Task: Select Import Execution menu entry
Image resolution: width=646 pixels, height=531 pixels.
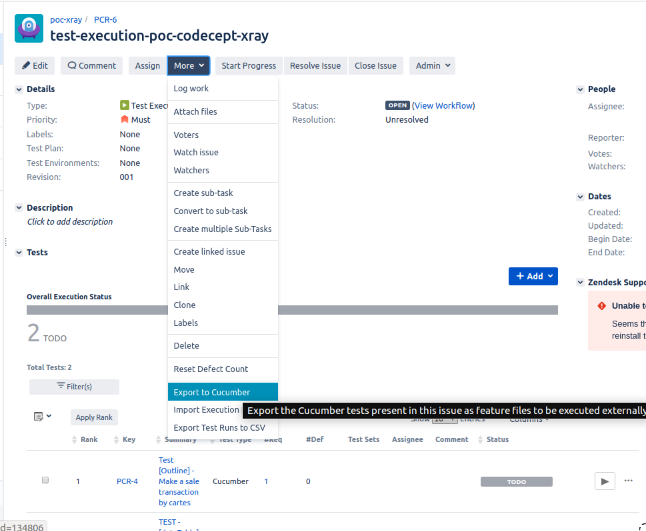Action: [x=205, y=410]
